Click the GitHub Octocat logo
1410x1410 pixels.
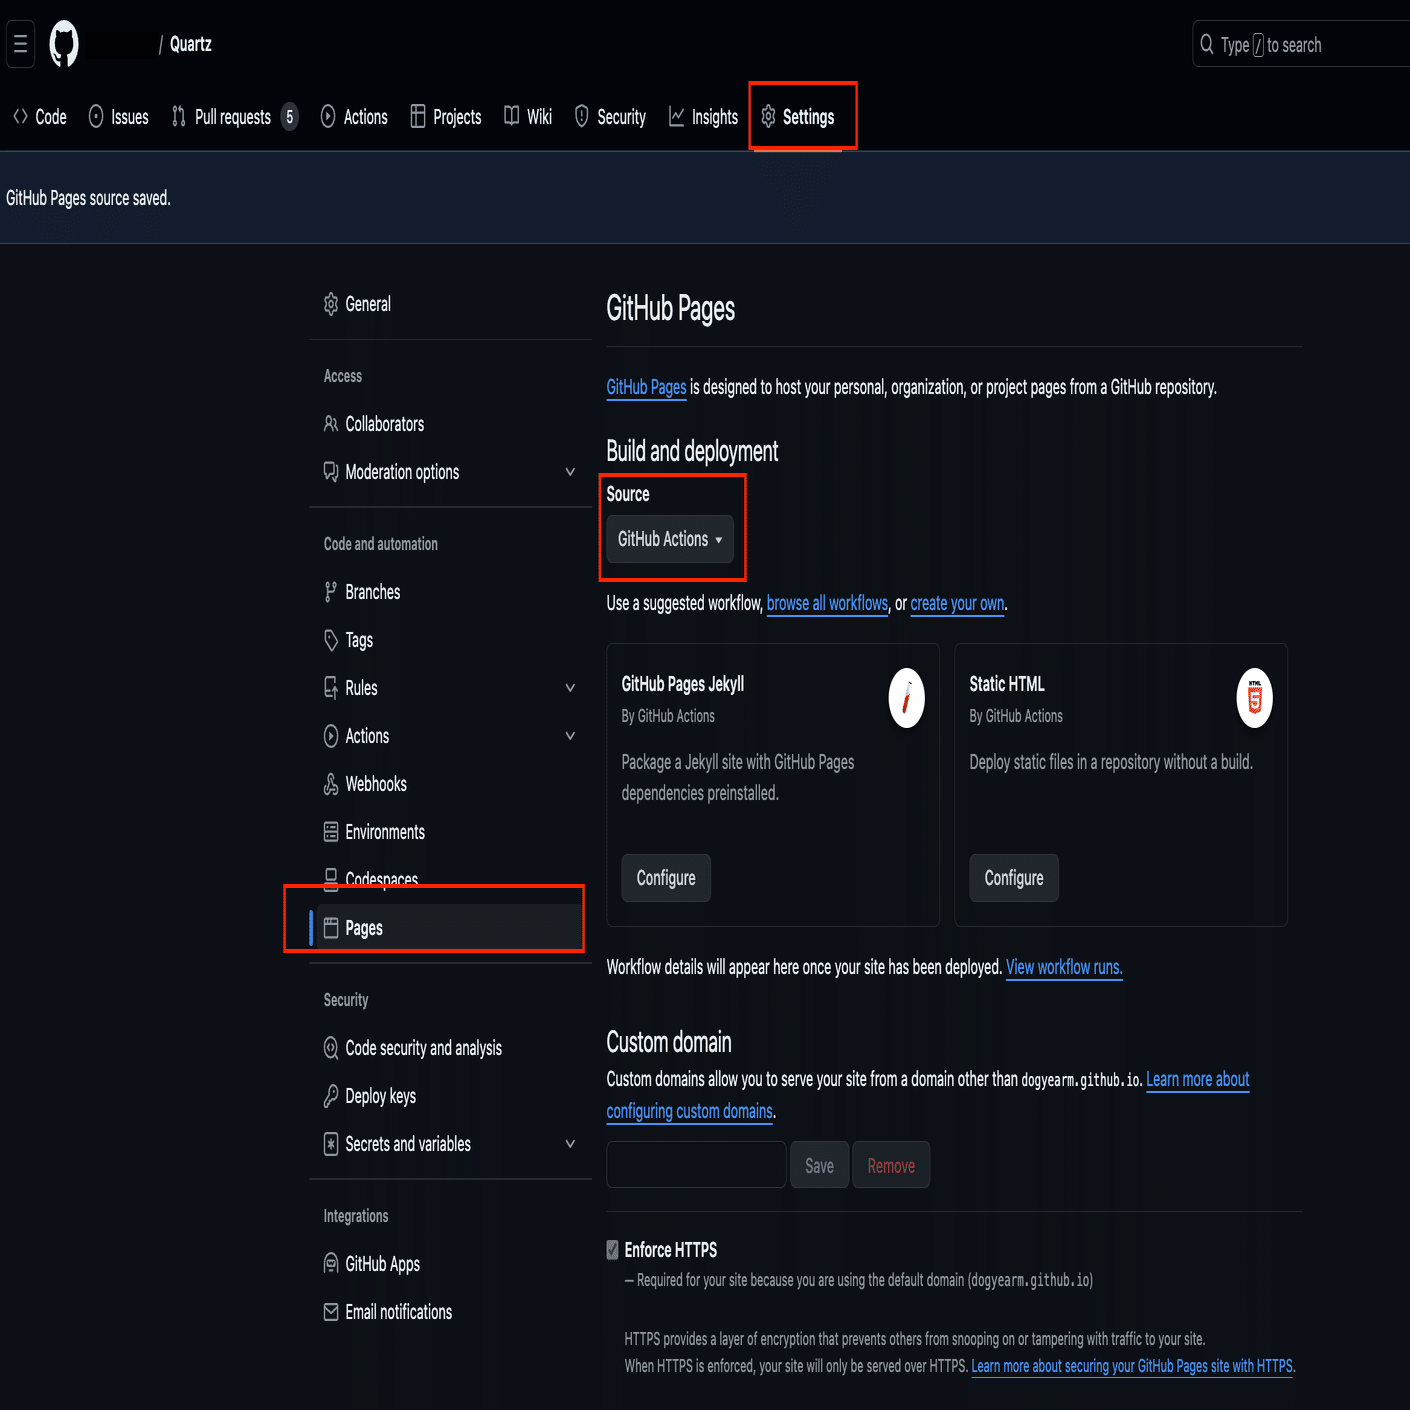(x=64, y=44)
